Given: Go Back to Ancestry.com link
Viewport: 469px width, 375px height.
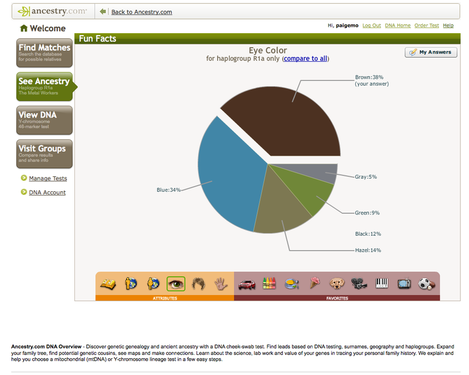Looking at the screenshot, I should (x=142, y=12).
